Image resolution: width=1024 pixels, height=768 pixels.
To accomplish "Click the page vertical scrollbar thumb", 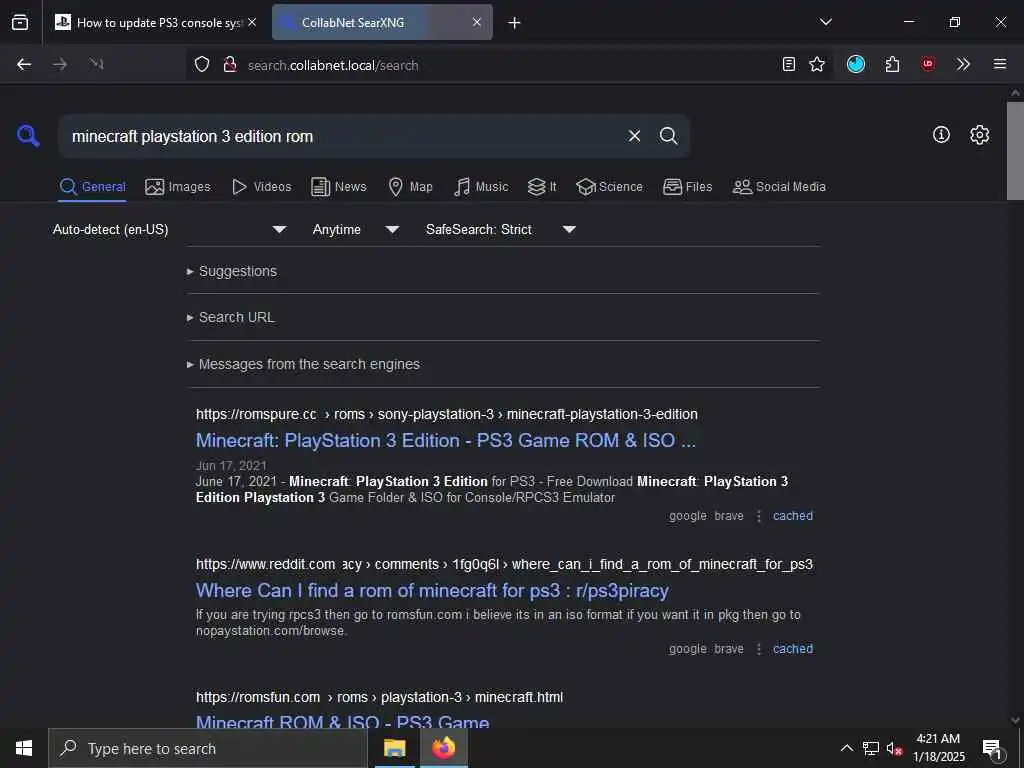I will [x=1015, y=150].
